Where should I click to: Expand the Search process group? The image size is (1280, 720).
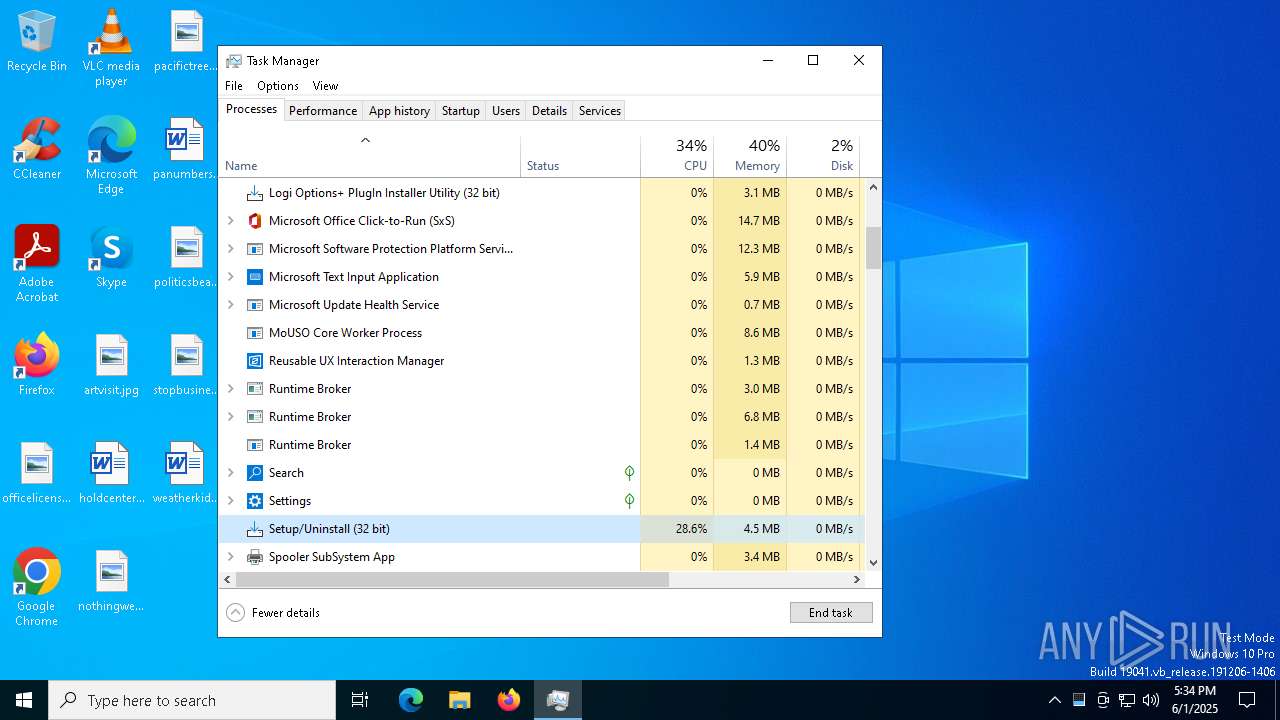click(x=231, y=473)
